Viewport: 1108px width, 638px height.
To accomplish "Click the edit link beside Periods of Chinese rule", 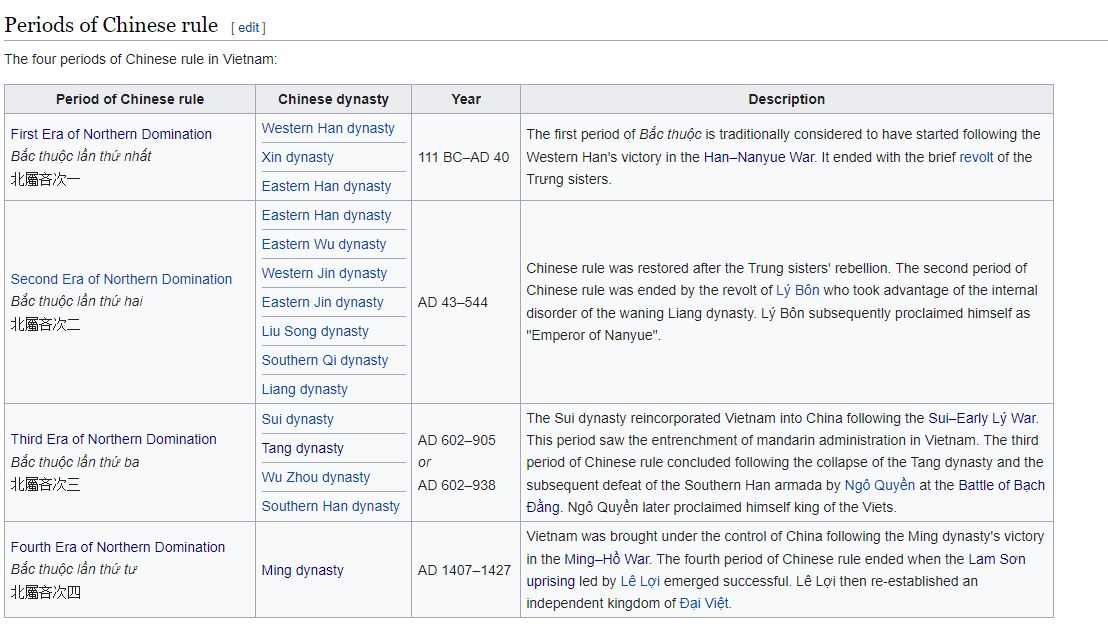I will click(x=248, y=28).
